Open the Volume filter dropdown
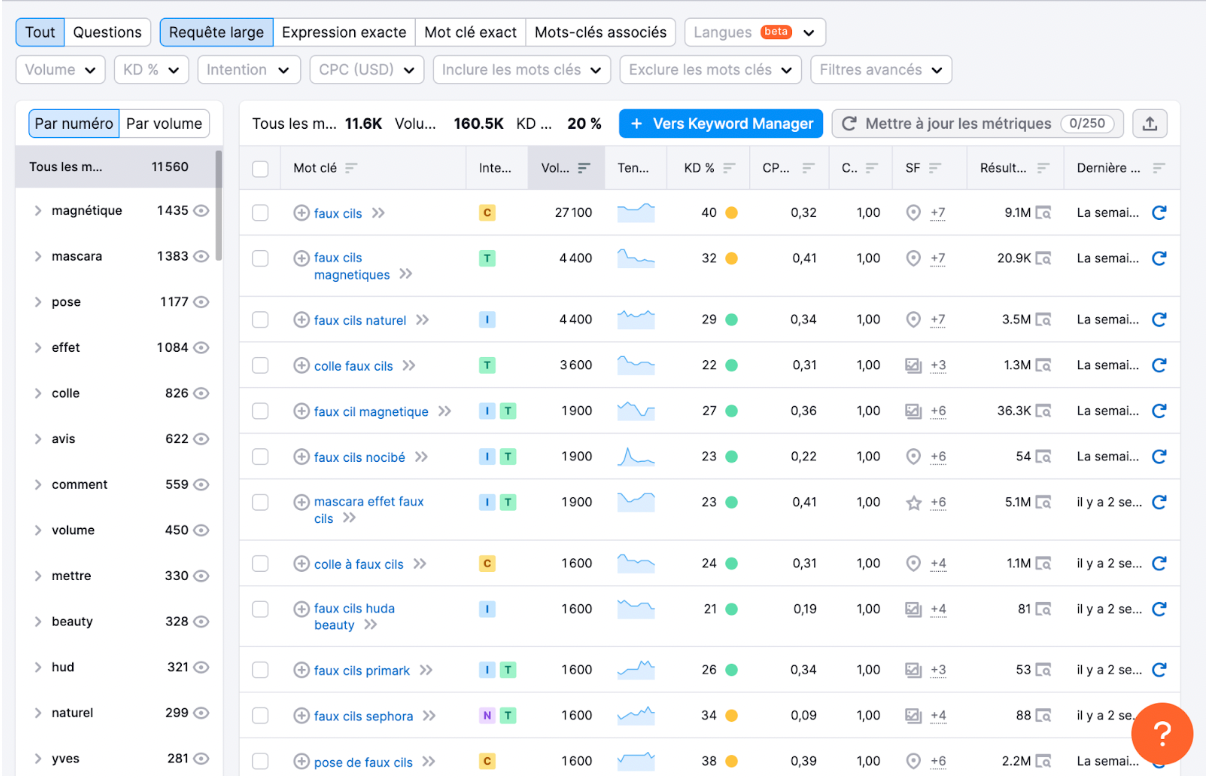The width and height of the screenshot is (1206, 778). click(61, 70)
